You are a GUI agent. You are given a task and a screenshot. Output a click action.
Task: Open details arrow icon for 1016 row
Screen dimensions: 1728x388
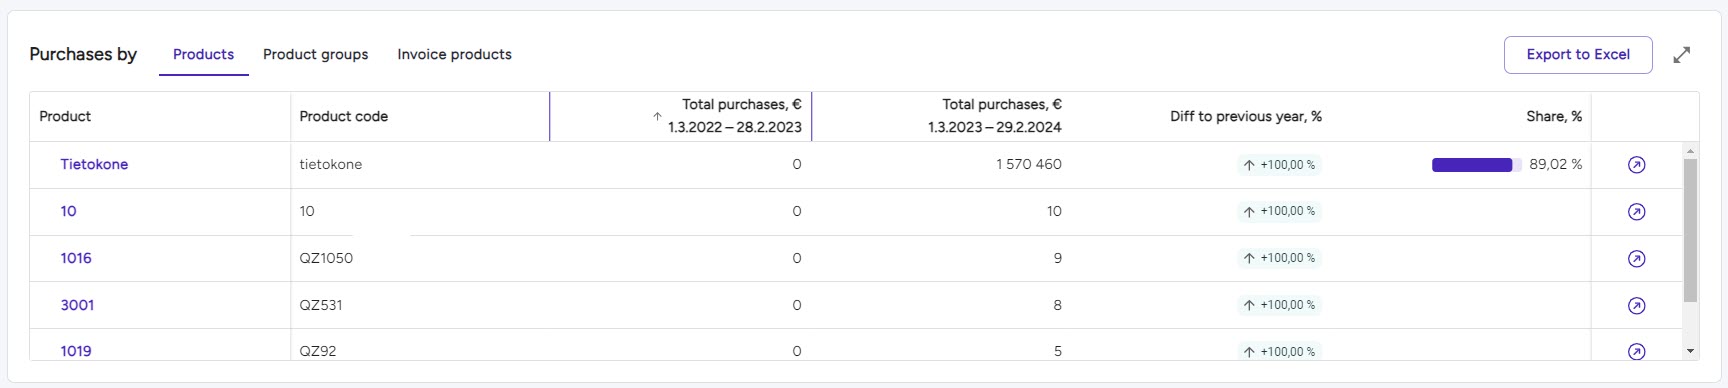(1636, 259)
